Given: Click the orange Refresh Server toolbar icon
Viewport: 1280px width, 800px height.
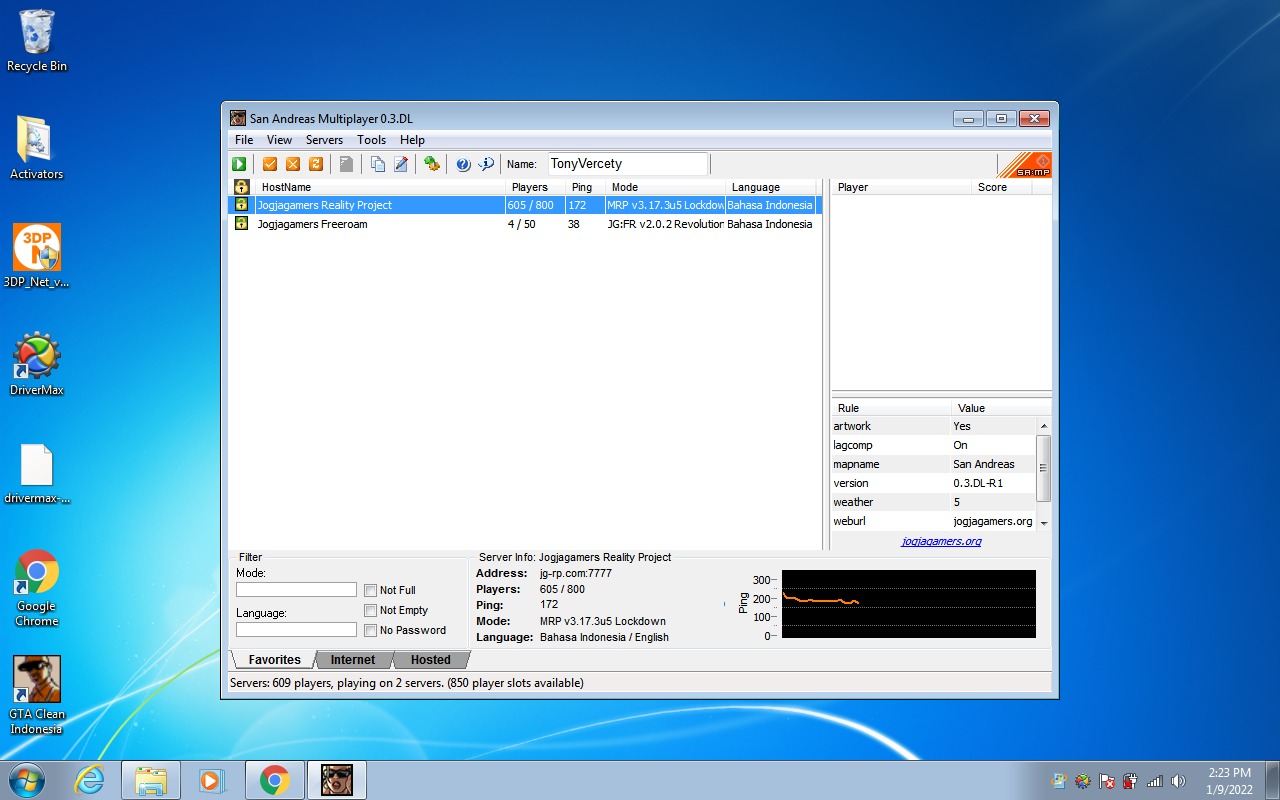Looking at the screenshot, I should [x=316, y=164].
